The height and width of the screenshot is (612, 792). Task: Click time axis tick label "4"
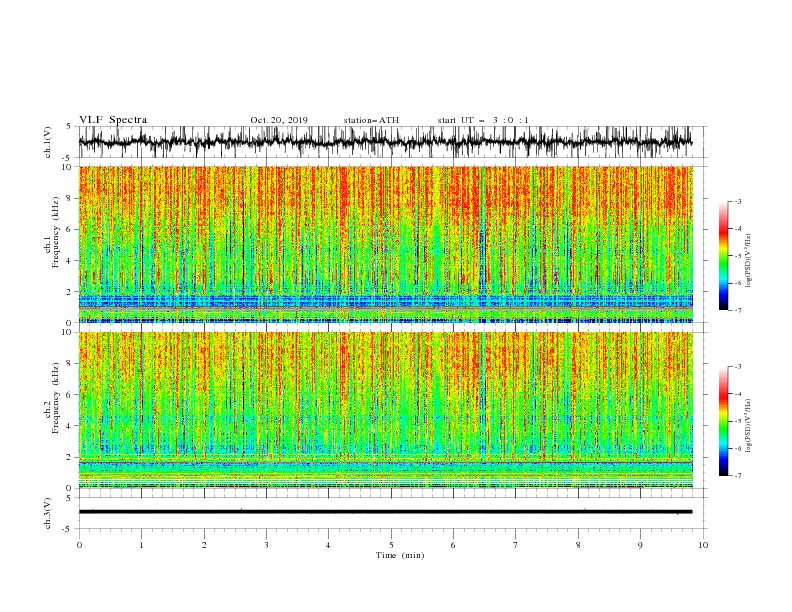pos(328,545)
